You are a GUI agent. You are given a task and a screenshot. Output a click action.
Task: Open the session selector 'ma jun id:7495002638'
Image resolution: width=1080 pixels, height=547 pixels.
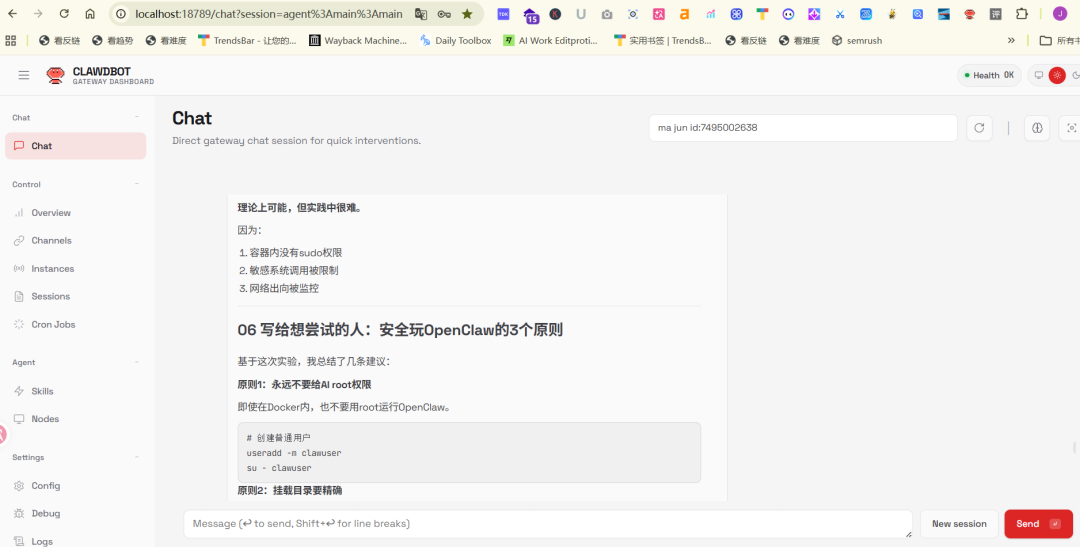pos(803,128)
